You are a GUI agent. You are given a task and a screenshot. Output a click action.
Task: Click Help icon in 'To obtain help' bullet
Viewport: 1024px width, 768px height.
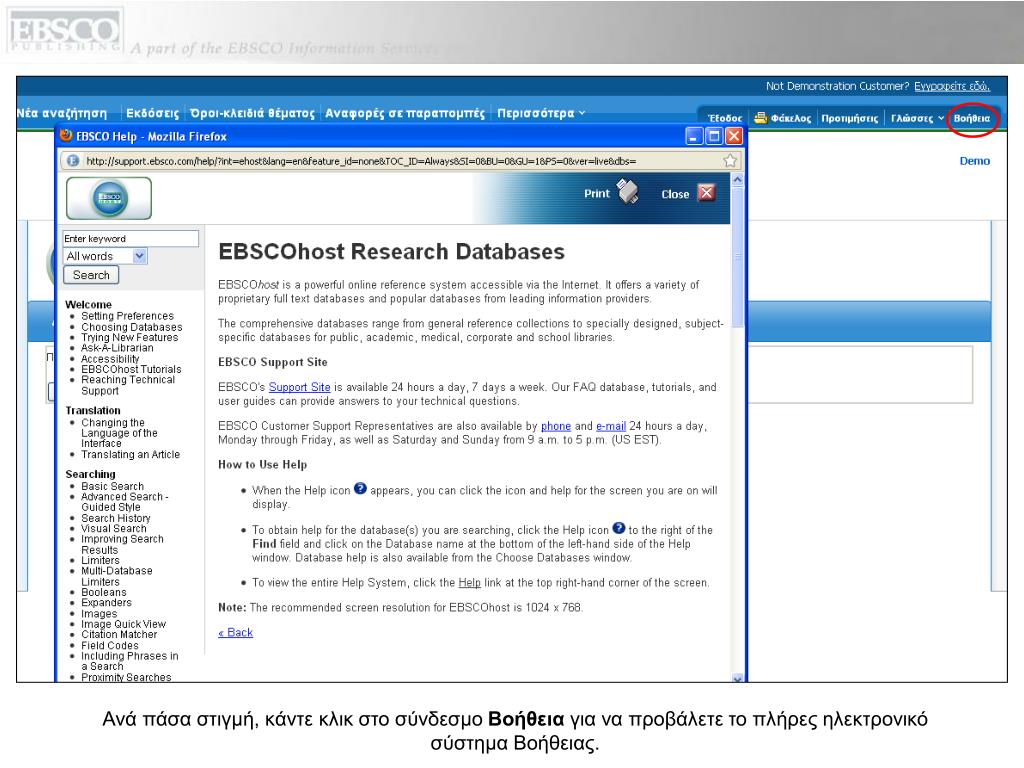pyautogui.click(x=618, y=528)
